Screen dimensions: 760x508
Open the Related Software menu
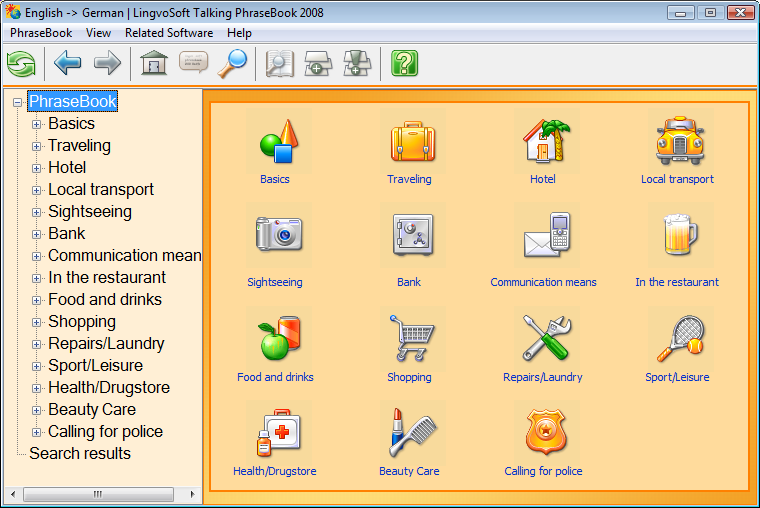click(169, 33)
